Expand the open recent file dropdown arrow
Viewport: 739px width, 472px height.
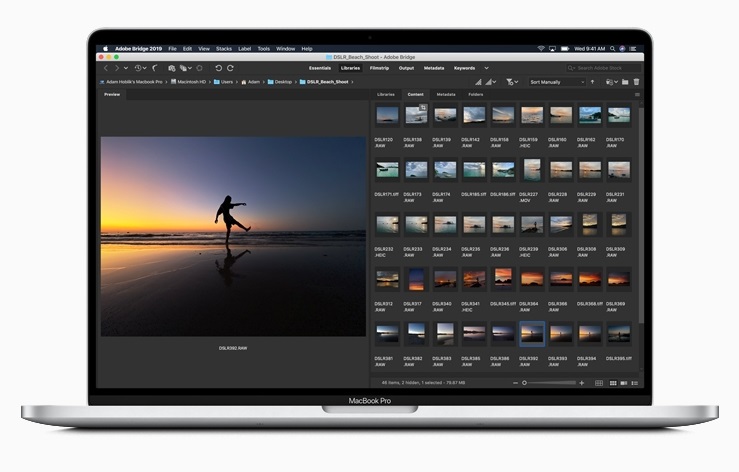[616, 82]
